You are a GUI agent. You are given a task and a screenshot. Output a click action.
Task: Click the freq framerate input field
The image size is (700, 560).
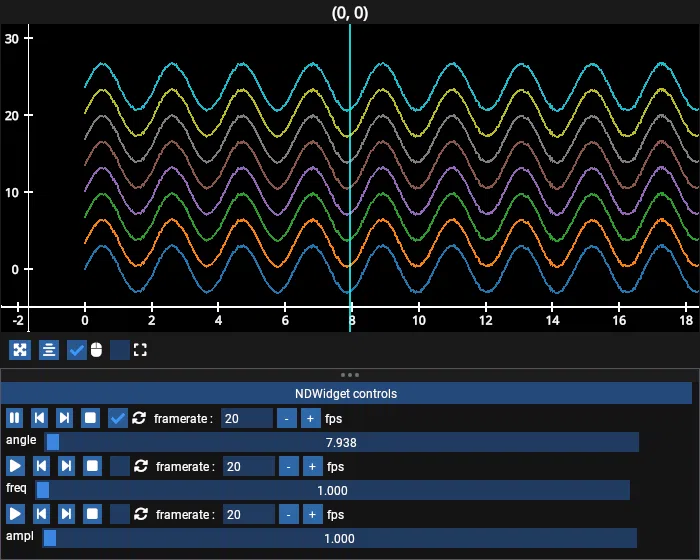[249, 466]
